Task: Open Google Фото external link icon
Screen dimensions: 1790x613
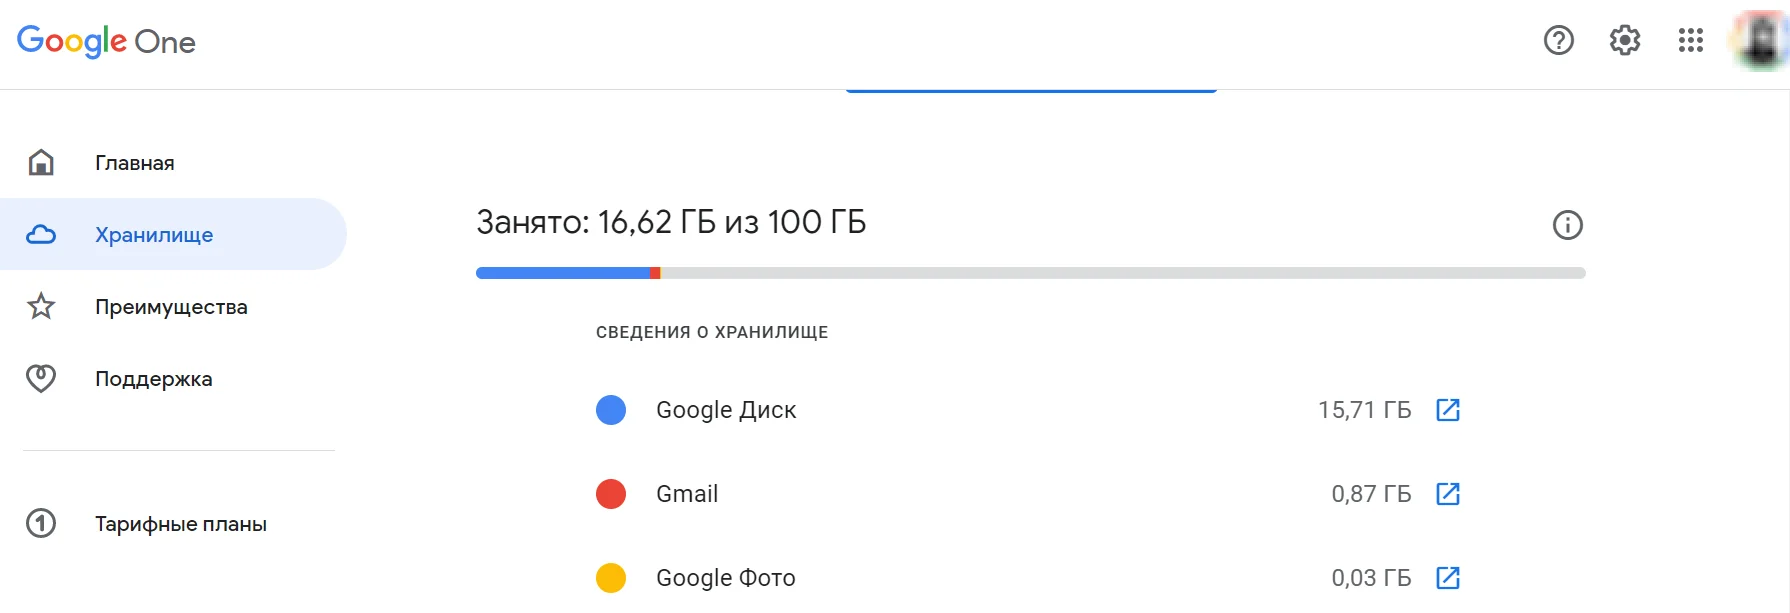Action: (1448, 578)
